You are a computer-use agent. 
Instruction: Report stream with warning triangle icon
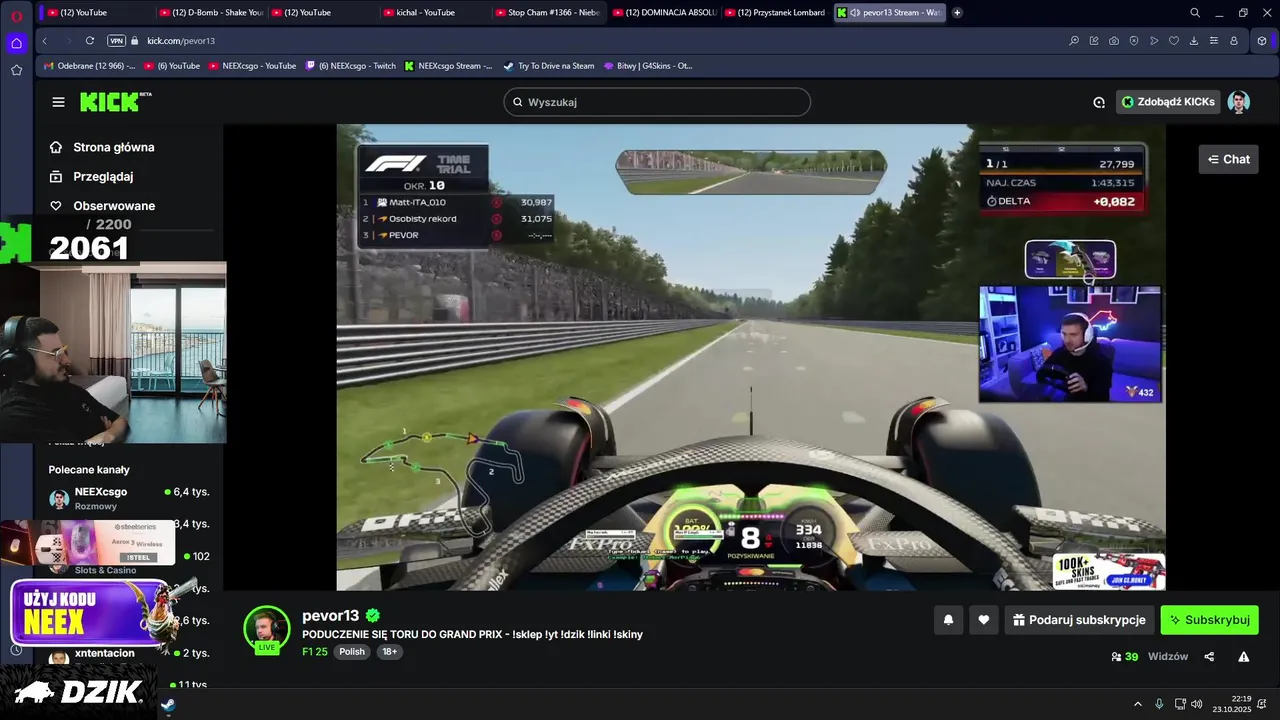click(x=1244, y=657)
